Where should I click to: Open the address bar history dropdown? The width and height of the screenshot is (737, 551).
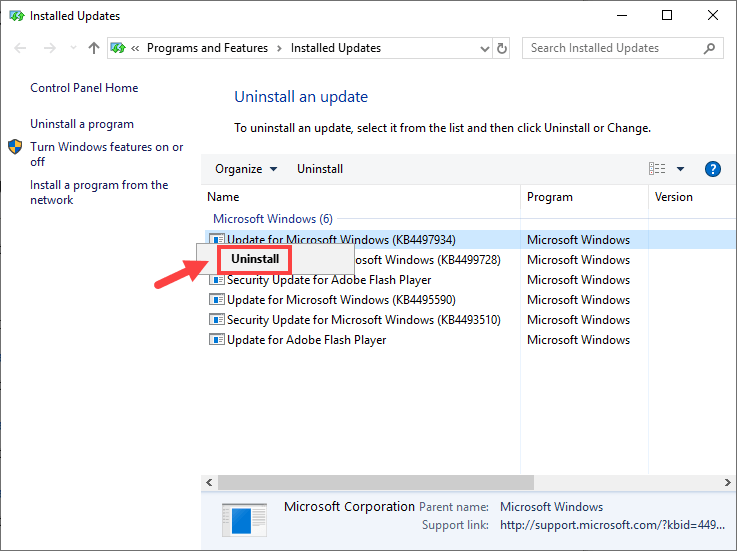[485, 48]
